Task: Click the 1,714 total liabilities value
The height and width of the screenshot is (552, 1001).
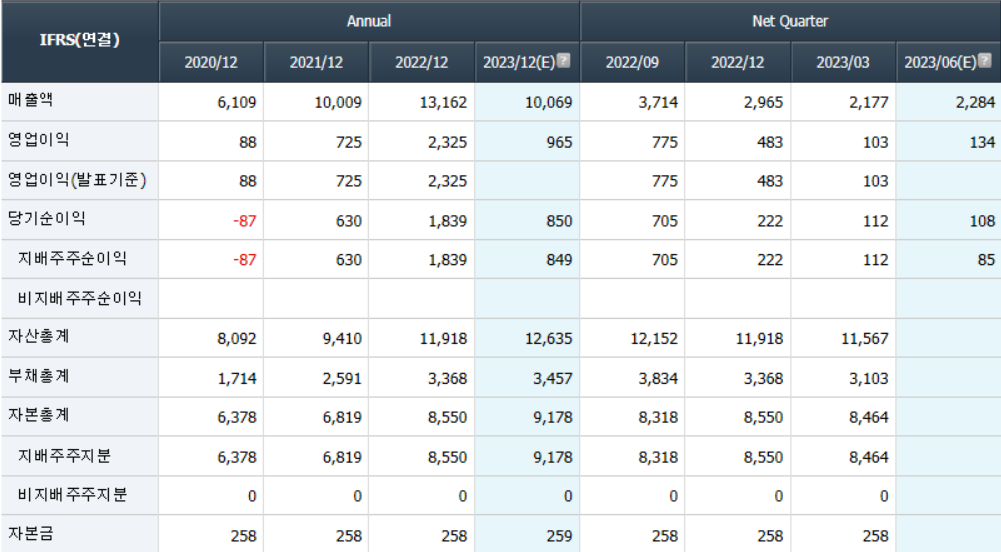Action: click(237, 378)
